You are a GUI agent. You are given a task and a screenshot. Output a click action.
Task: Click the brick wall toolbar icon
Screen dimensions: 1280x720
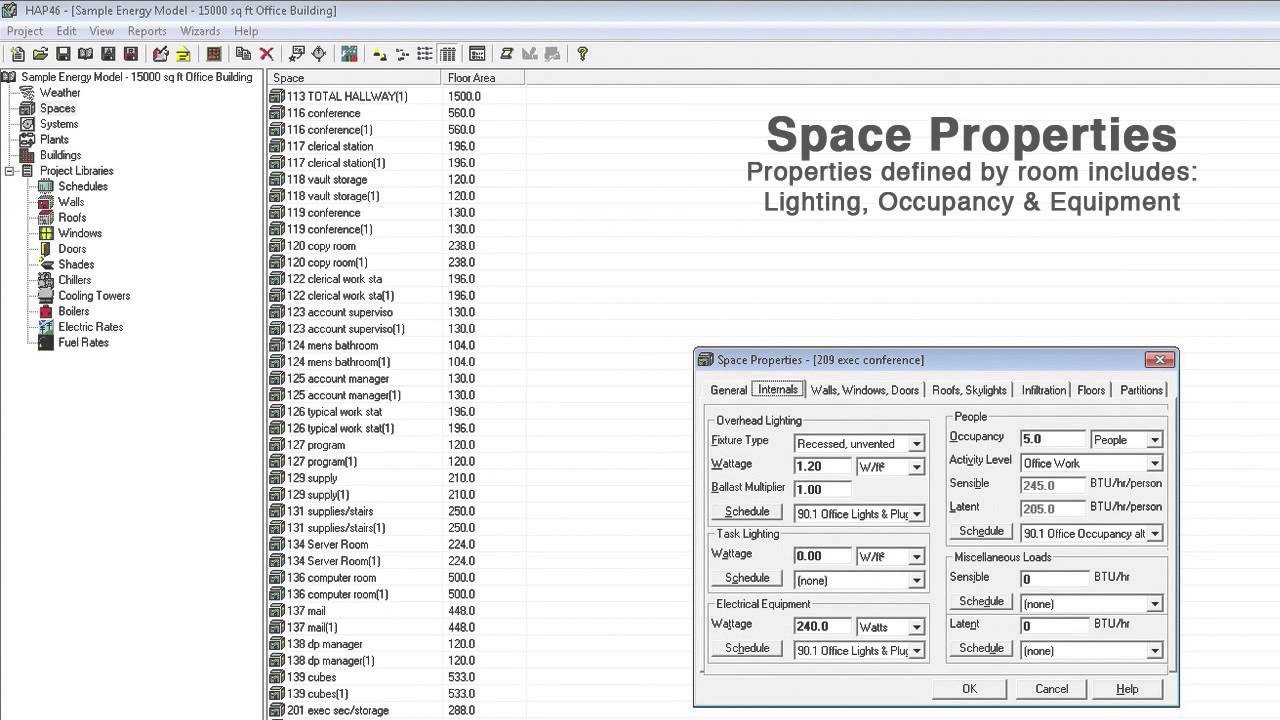pos(213,54)
